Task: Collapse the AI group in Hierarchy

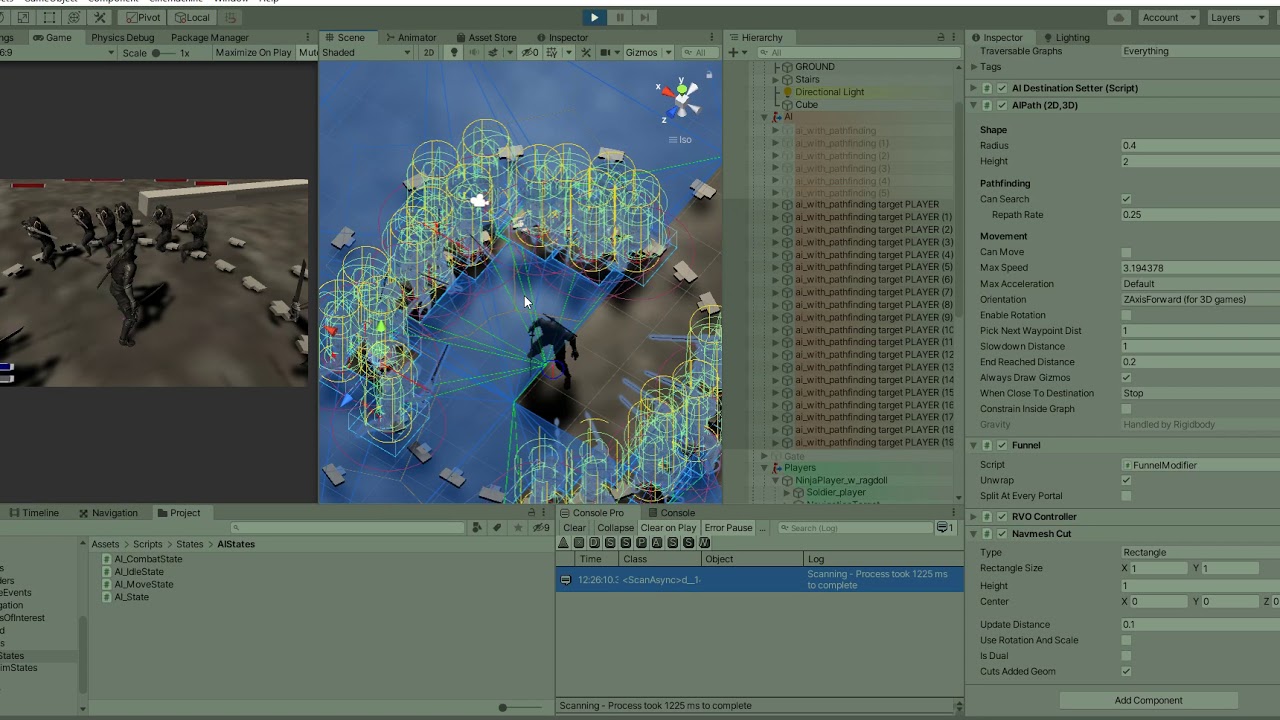Action: point(765,117)
